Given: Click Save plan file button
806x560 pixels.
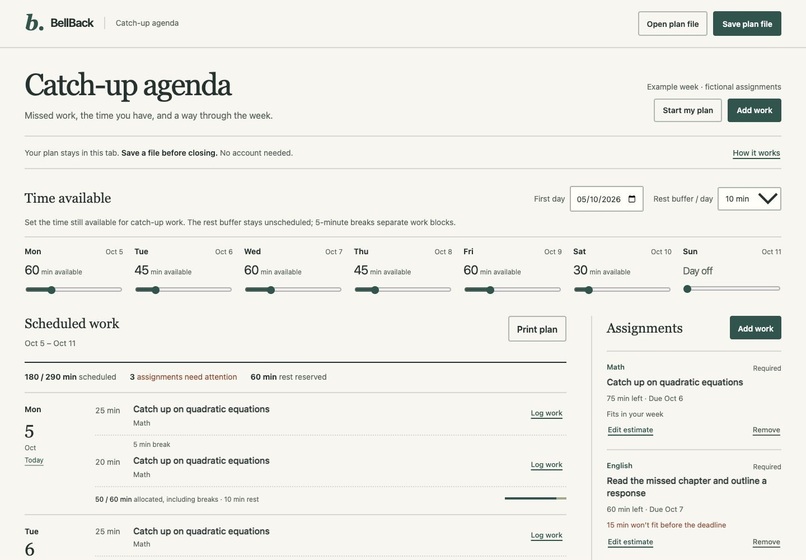Looking at the screenshot, I should 747,24.
